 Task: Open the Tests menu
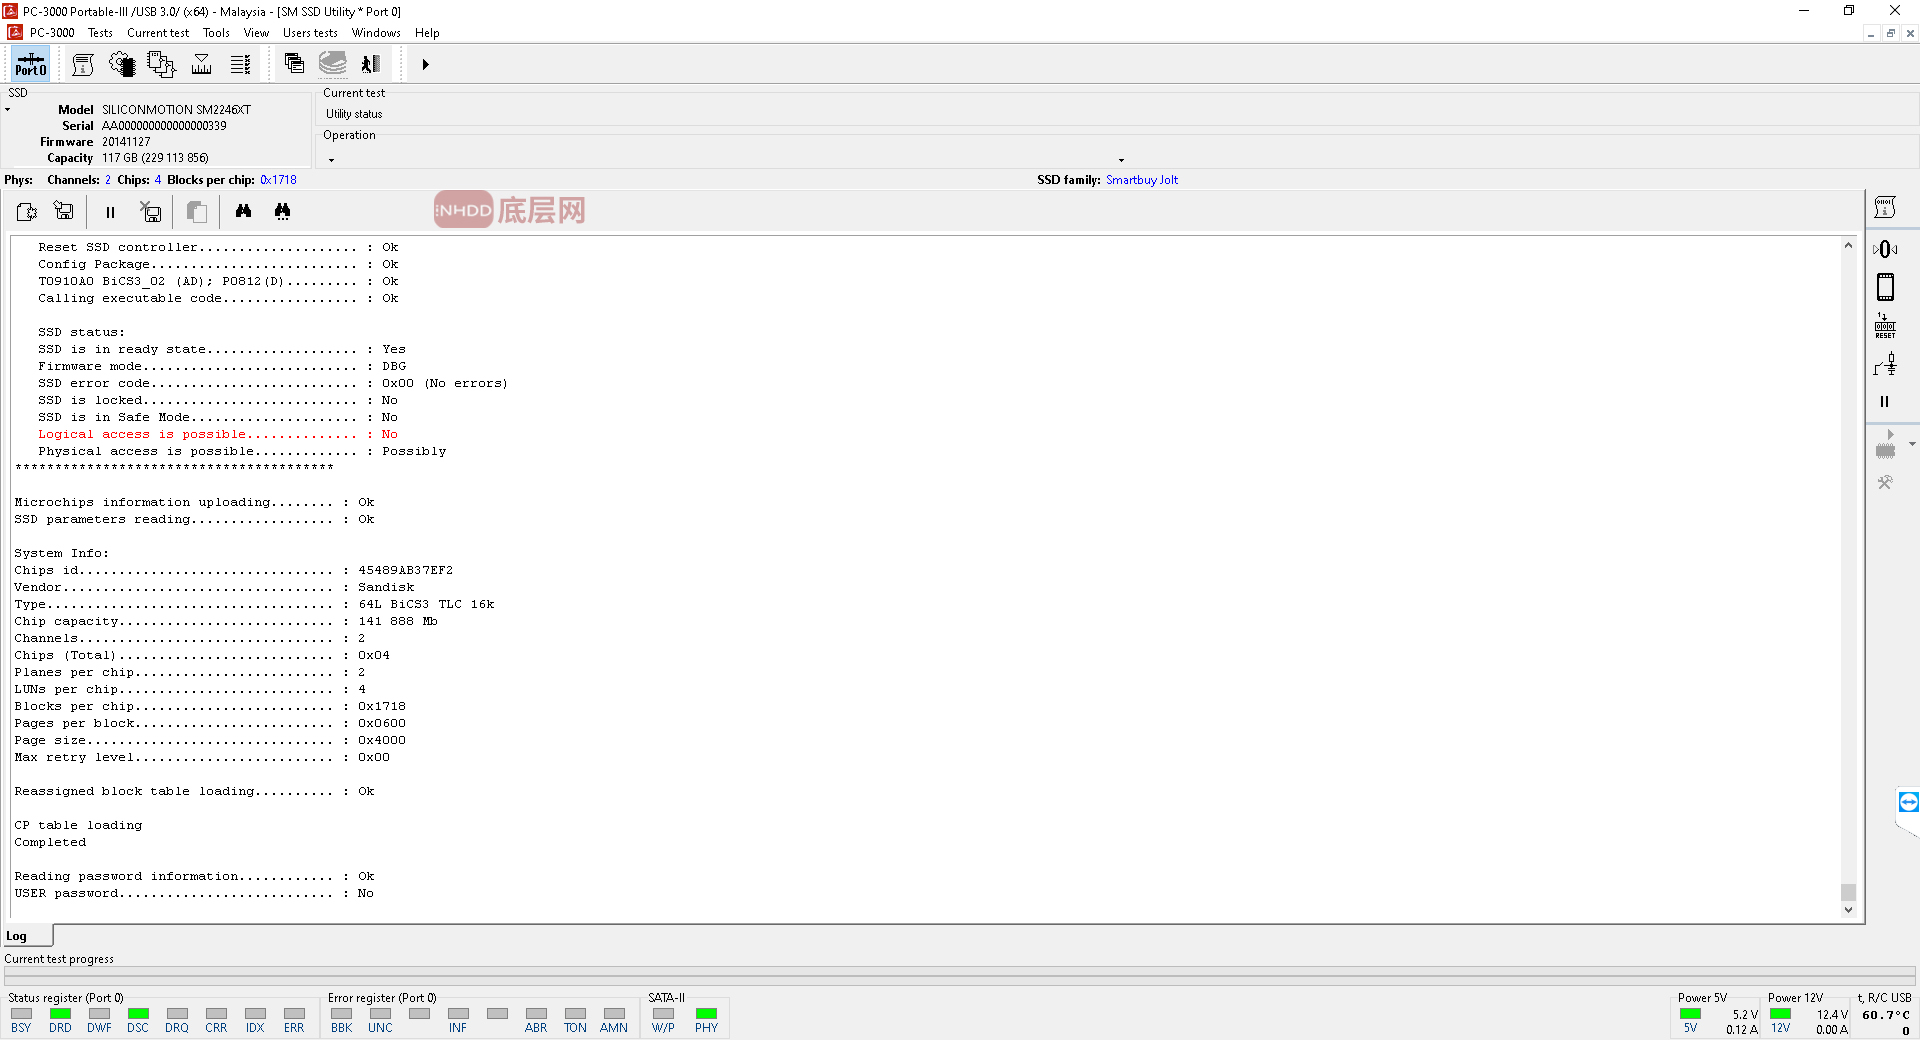100,33
